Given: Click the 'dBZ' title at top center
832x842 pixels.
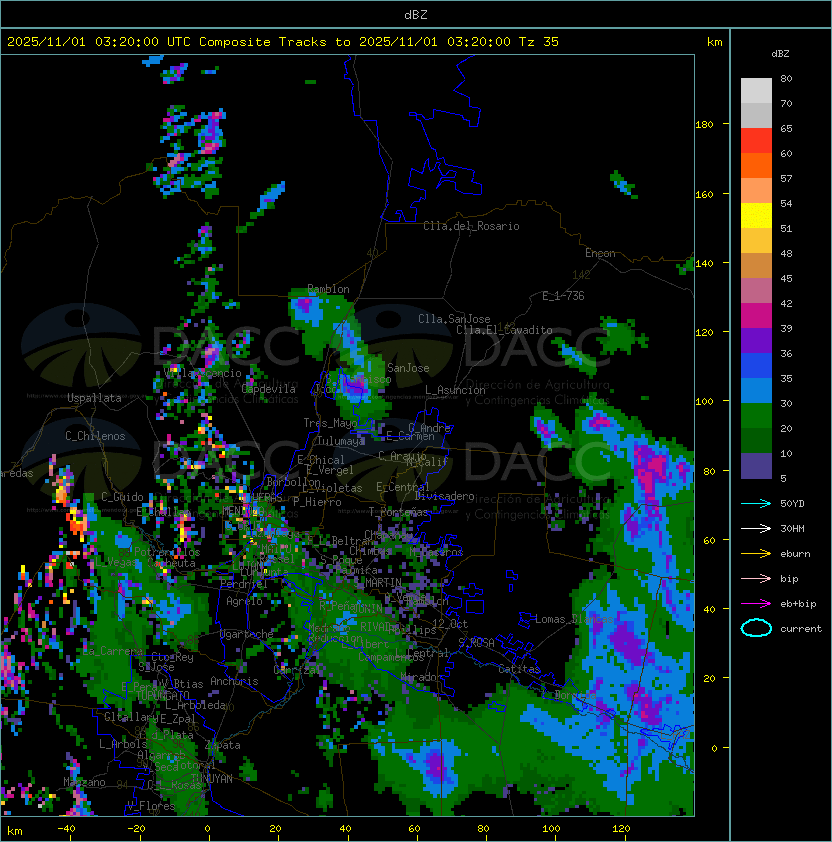Looking at the screenshot, I should pos(416,15).
